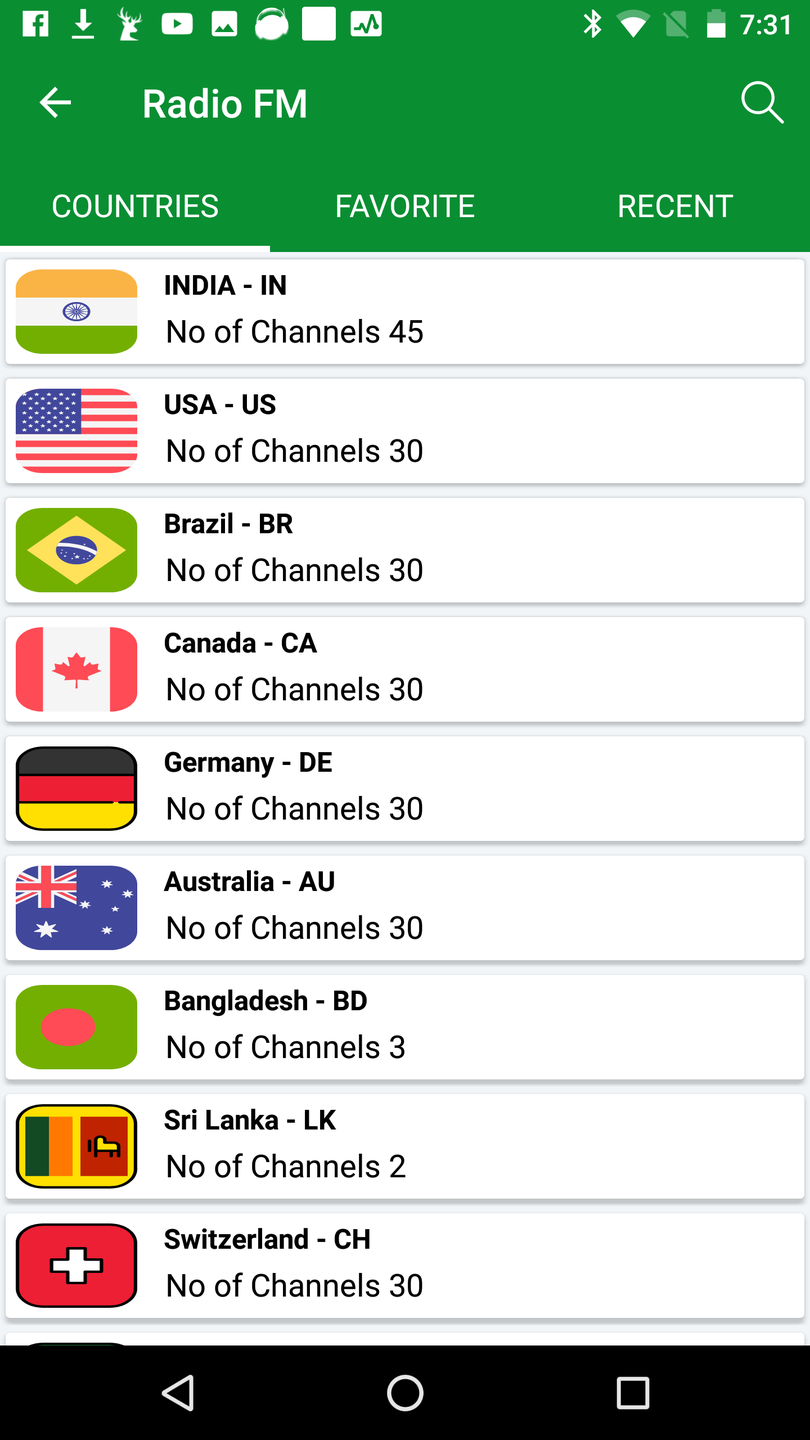Screen dimensions: 810x1440
Task: Tap the back arrow icon
Action: pyautogui.click(x=55, y=103)
